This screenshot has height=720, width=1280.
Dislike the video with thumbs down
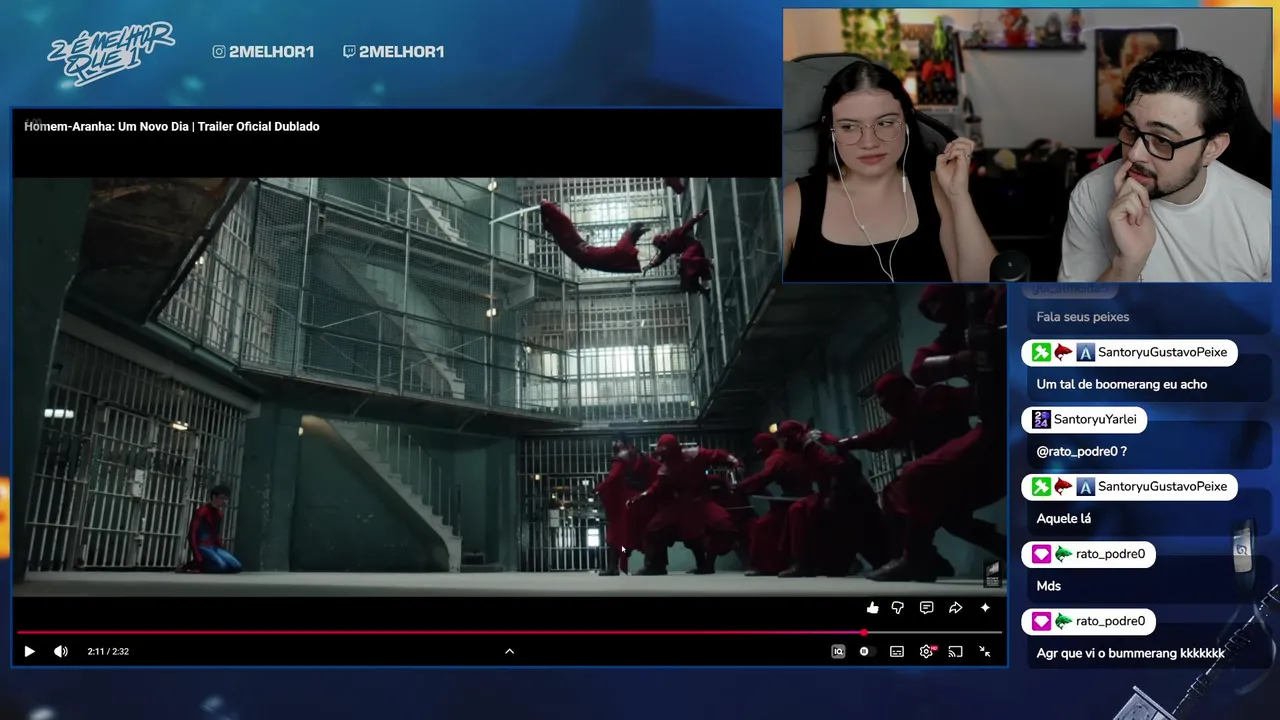coord(898,607)
